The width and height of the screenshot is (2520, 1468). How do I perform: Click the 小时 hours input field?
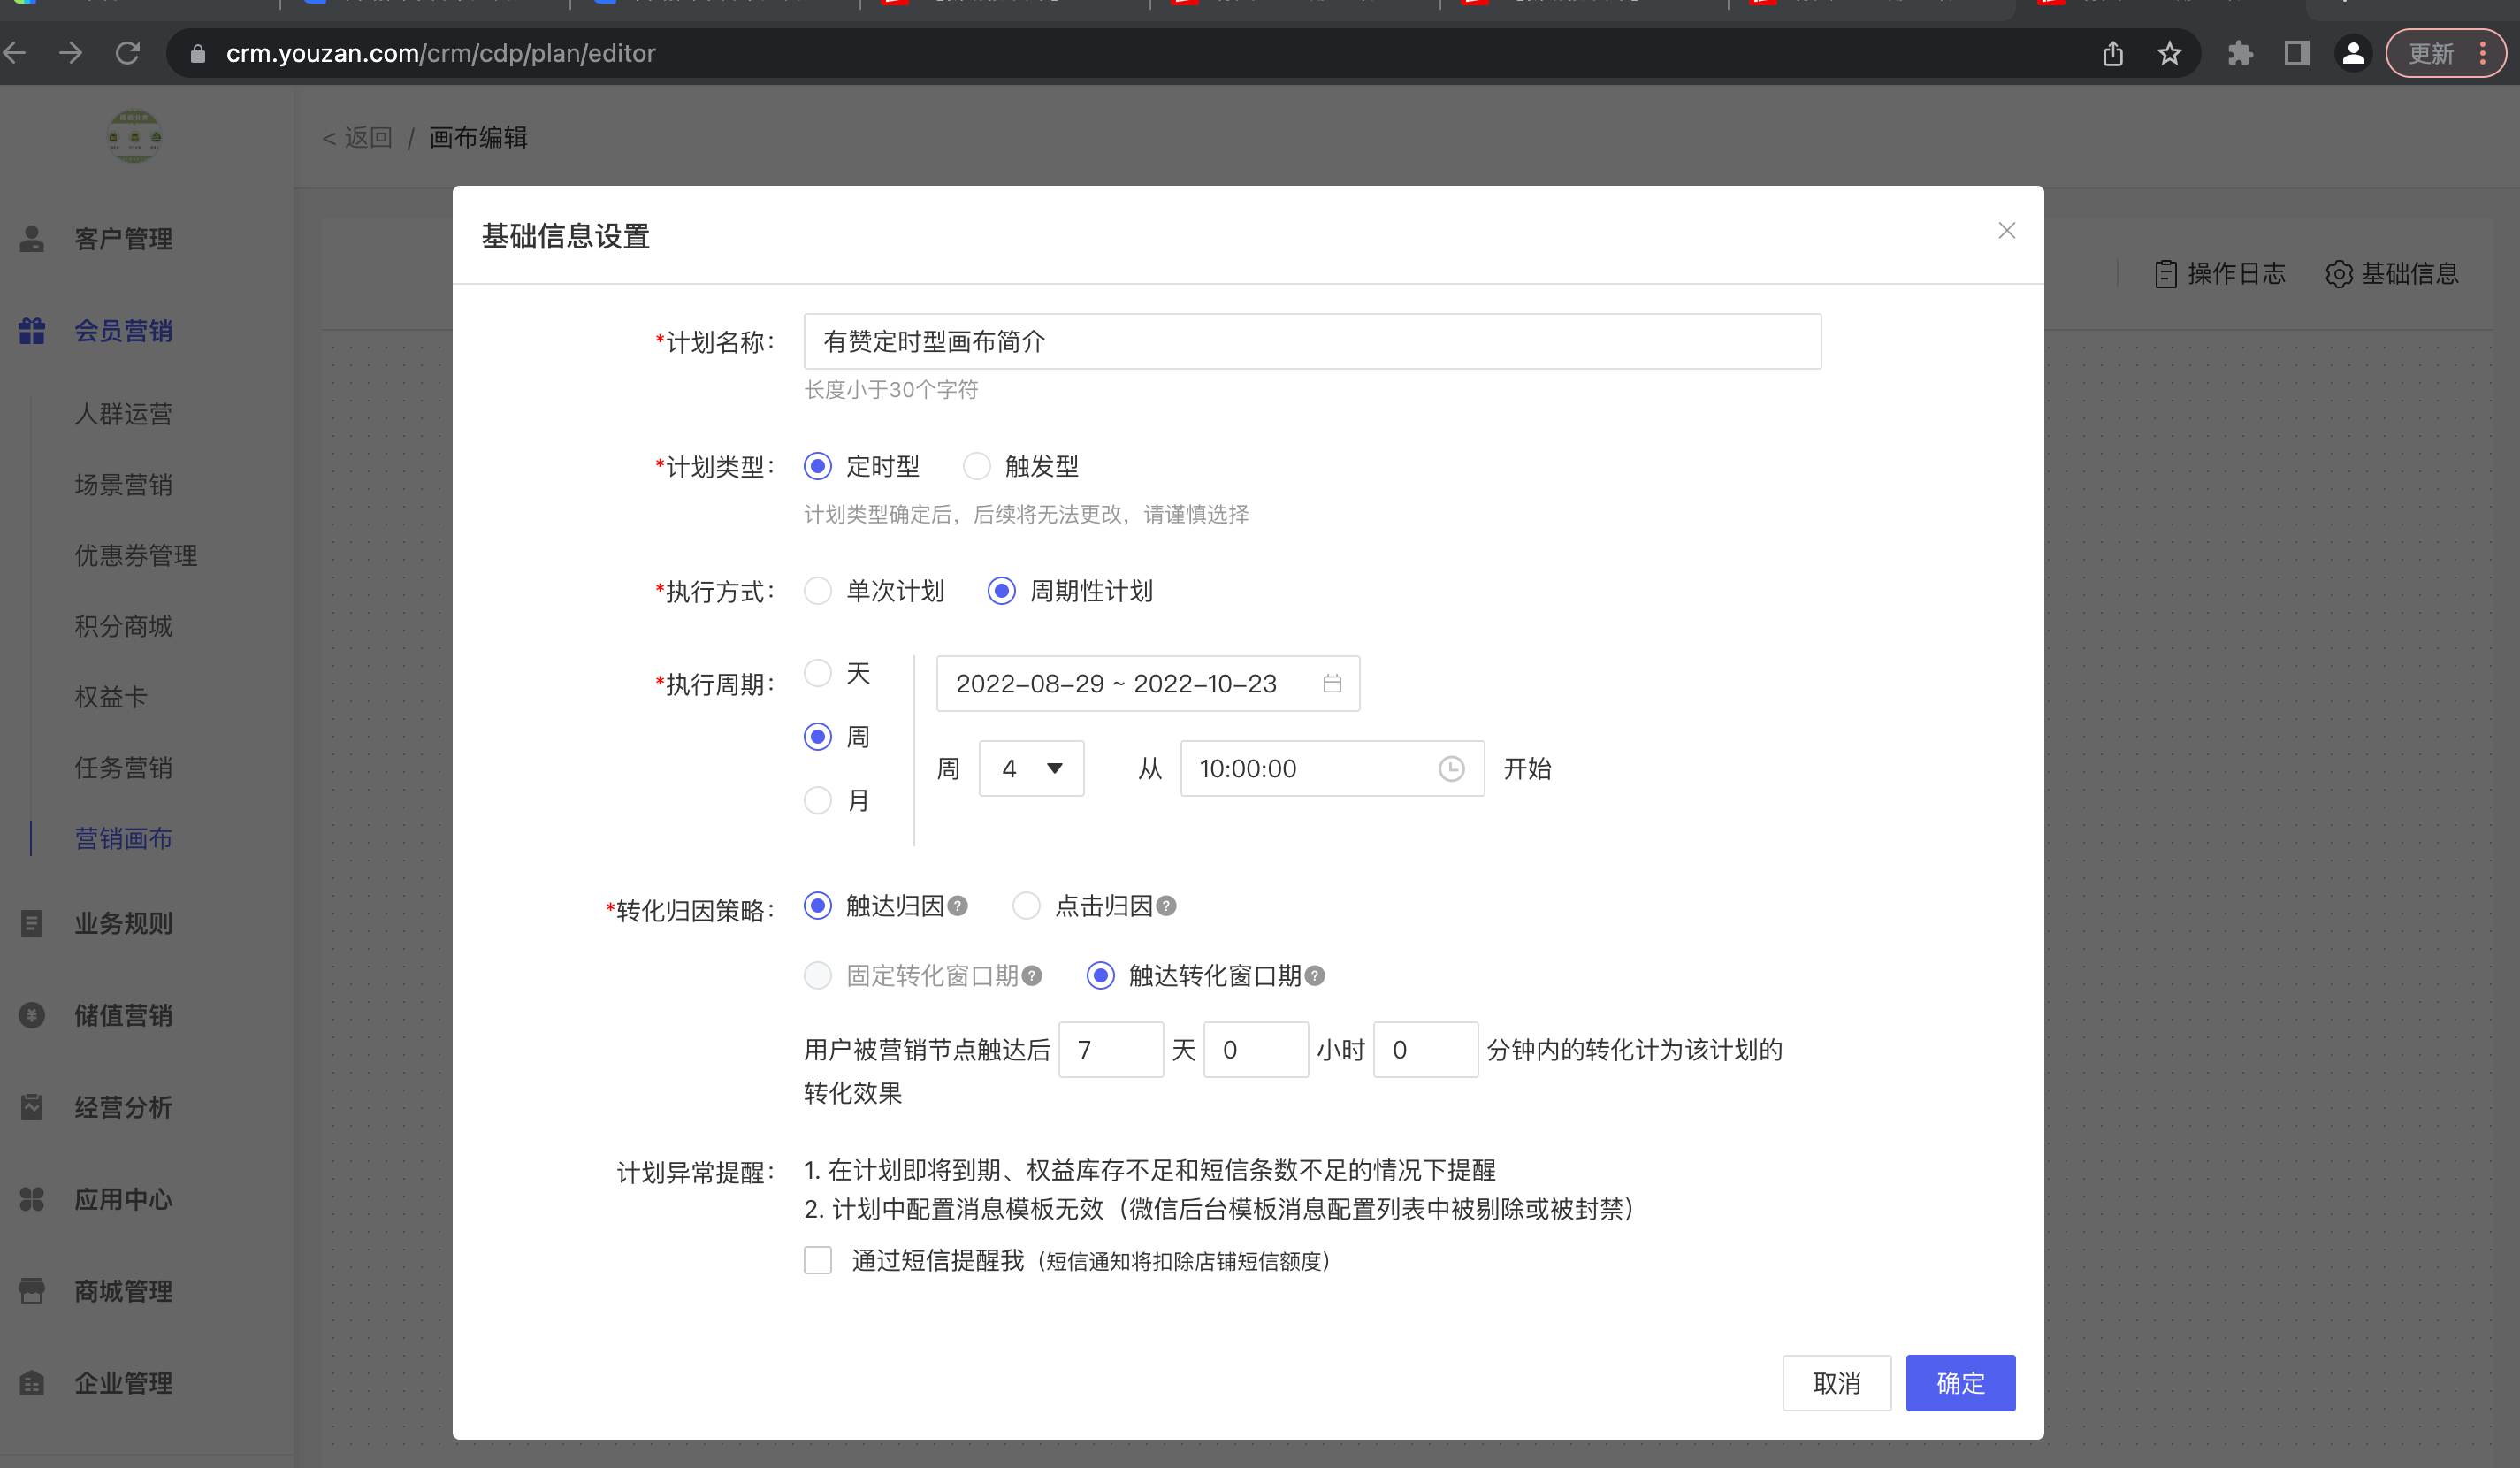click(x=1256, y=1050)
